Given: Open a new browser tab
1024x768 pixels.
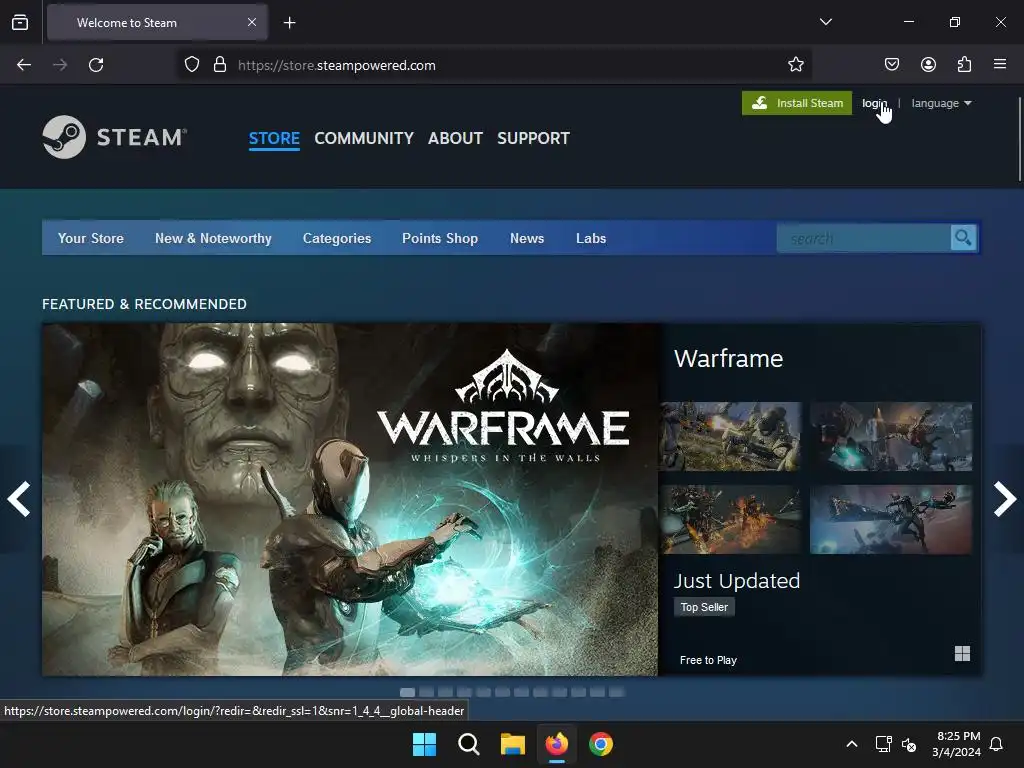Looking at the screenshot, I should (x=289, y=23).
